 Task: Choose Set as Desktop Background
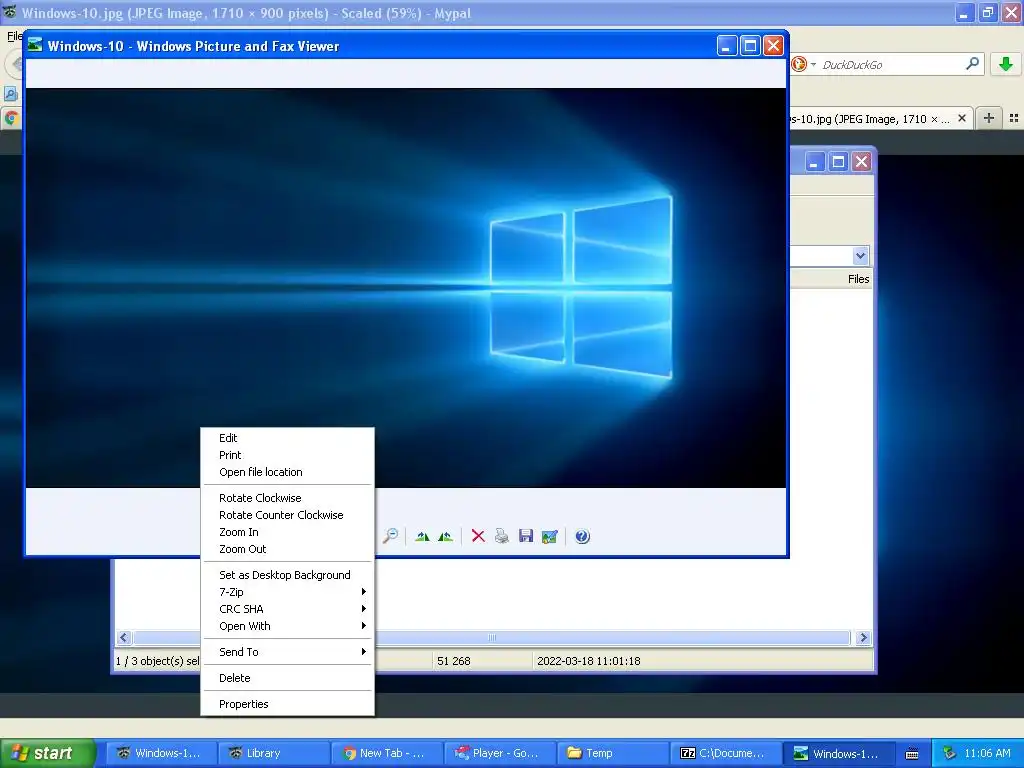click(287, 575)
